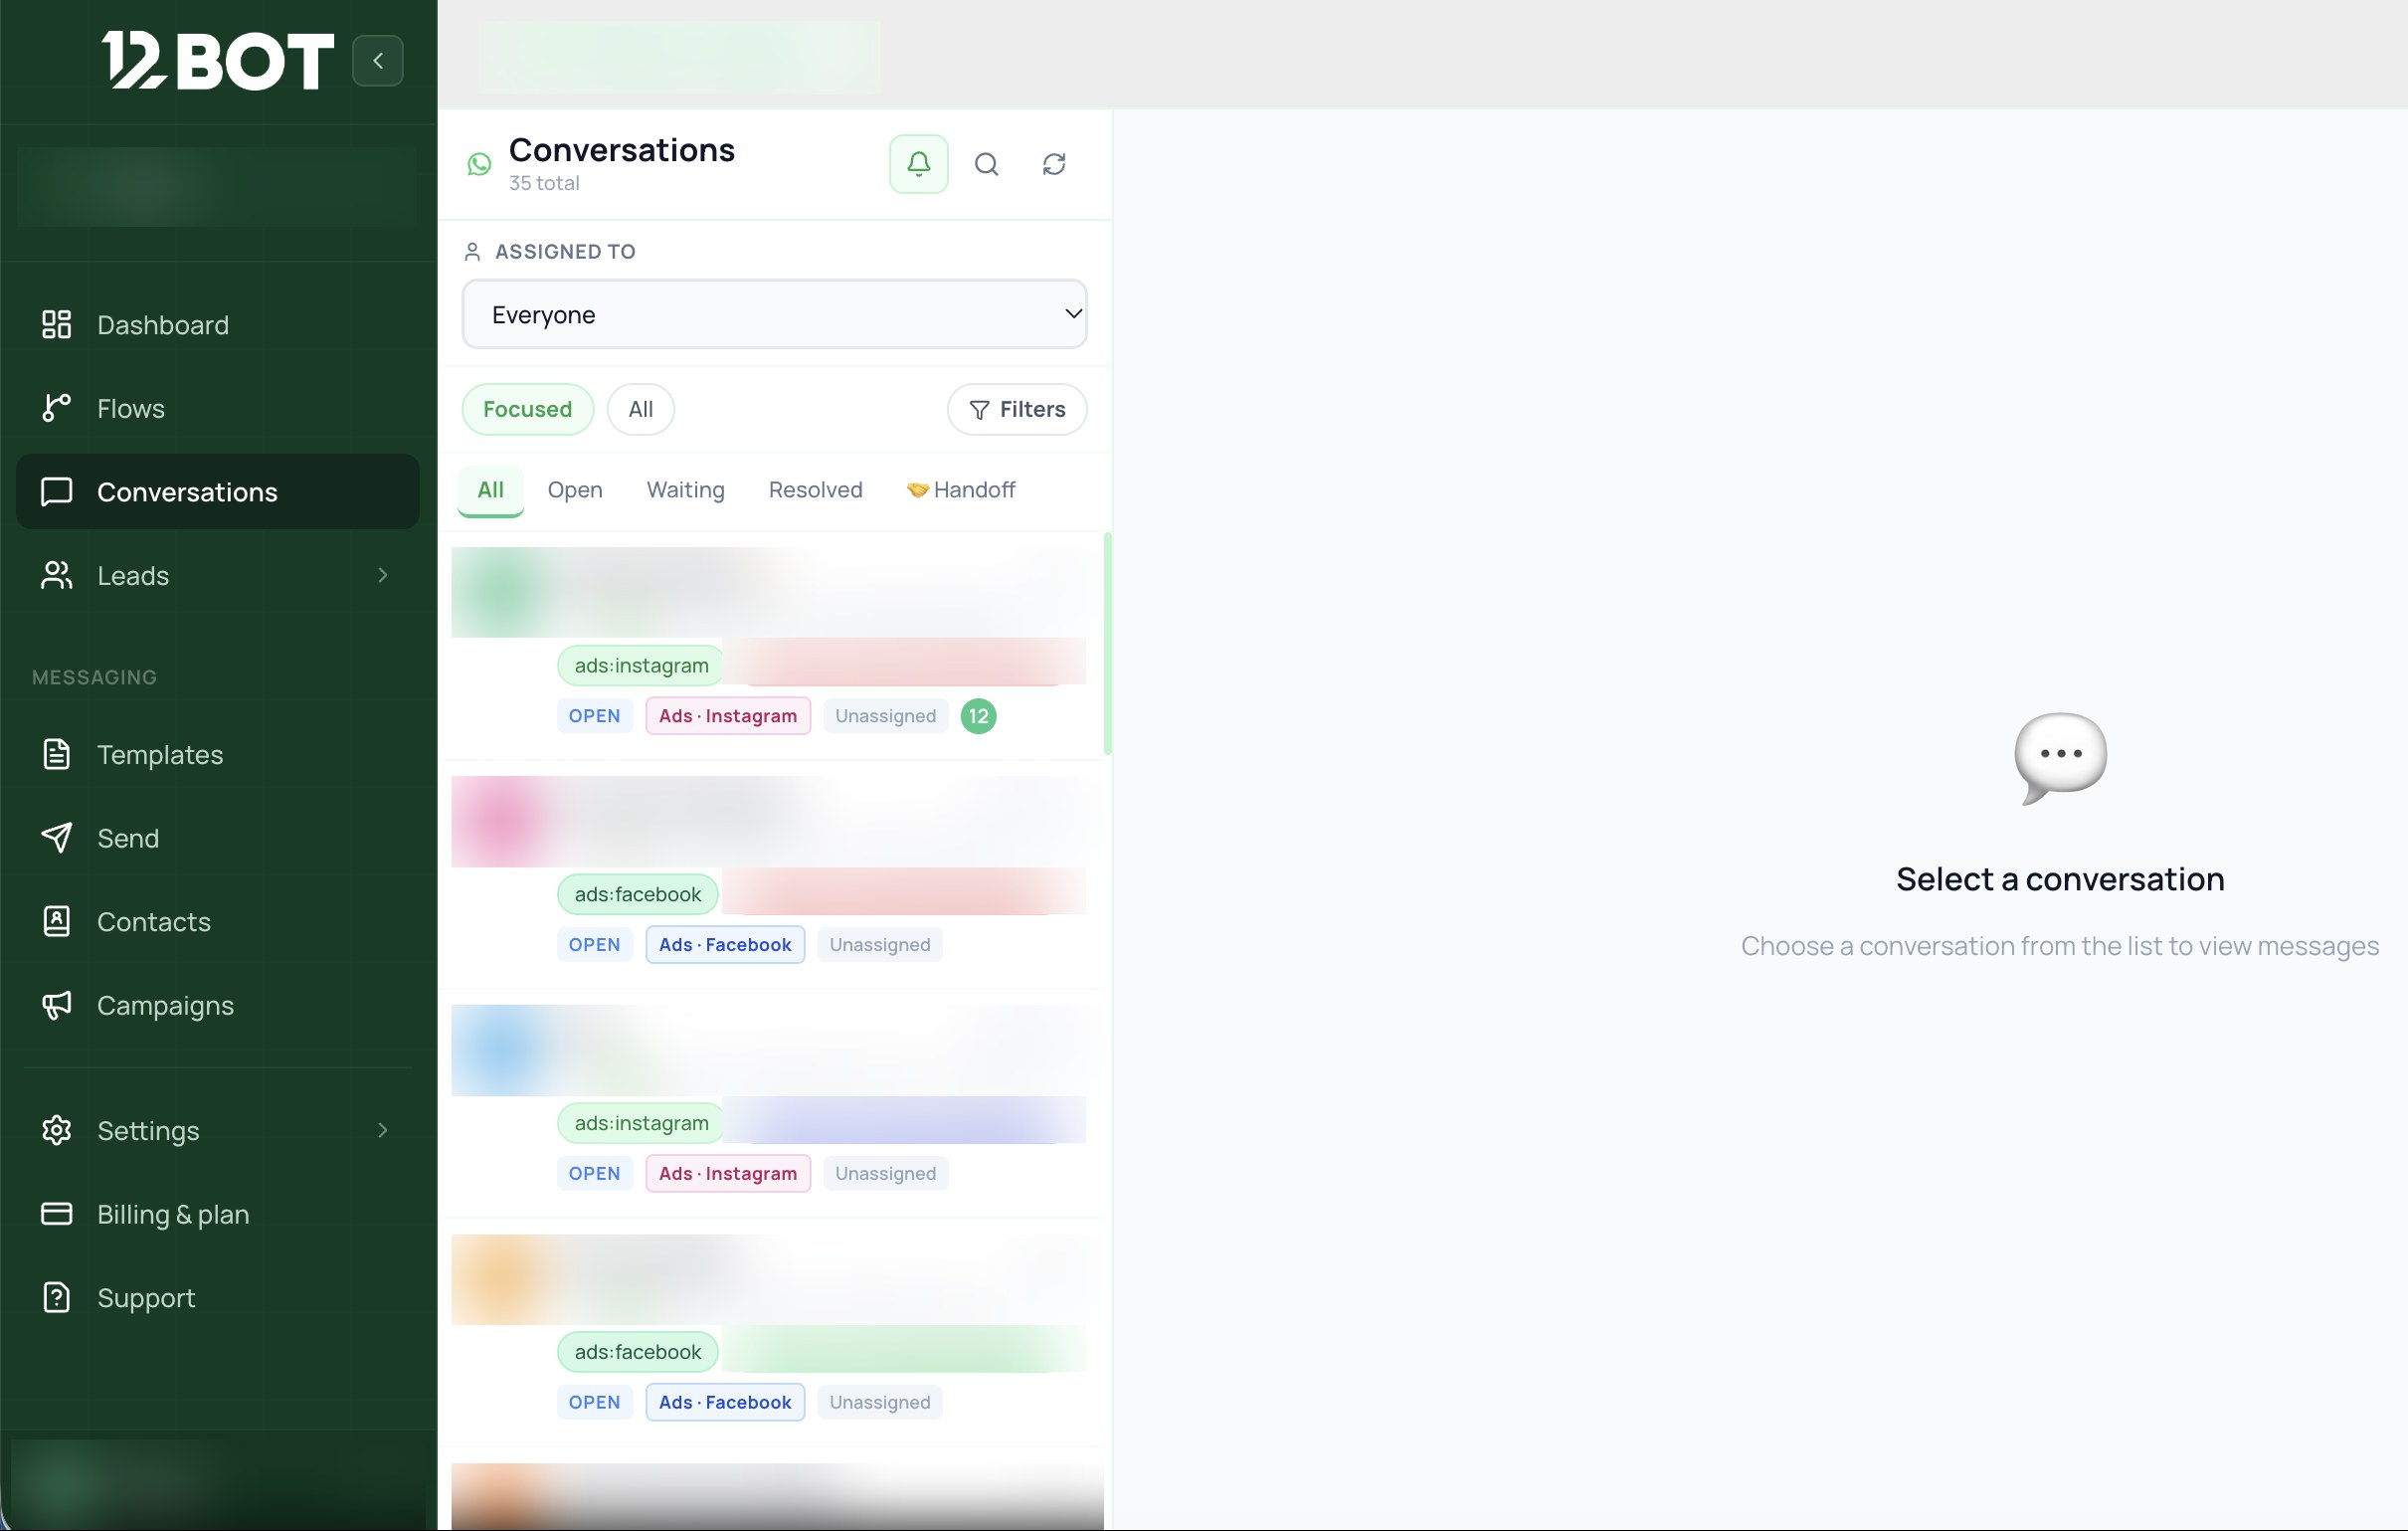Click the speech bubble icon in empty pane
2408x1531 pixels.
pyautogui.click(x=2060, y=757)
